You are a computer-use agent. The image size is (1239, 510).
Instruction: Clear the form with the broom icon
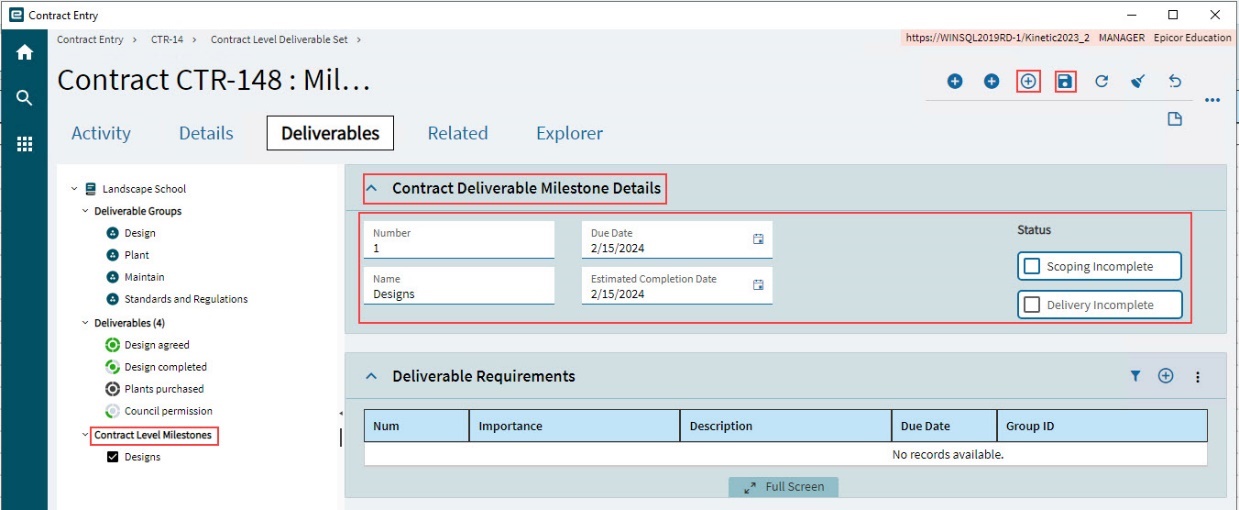(x=1138, y=82)
